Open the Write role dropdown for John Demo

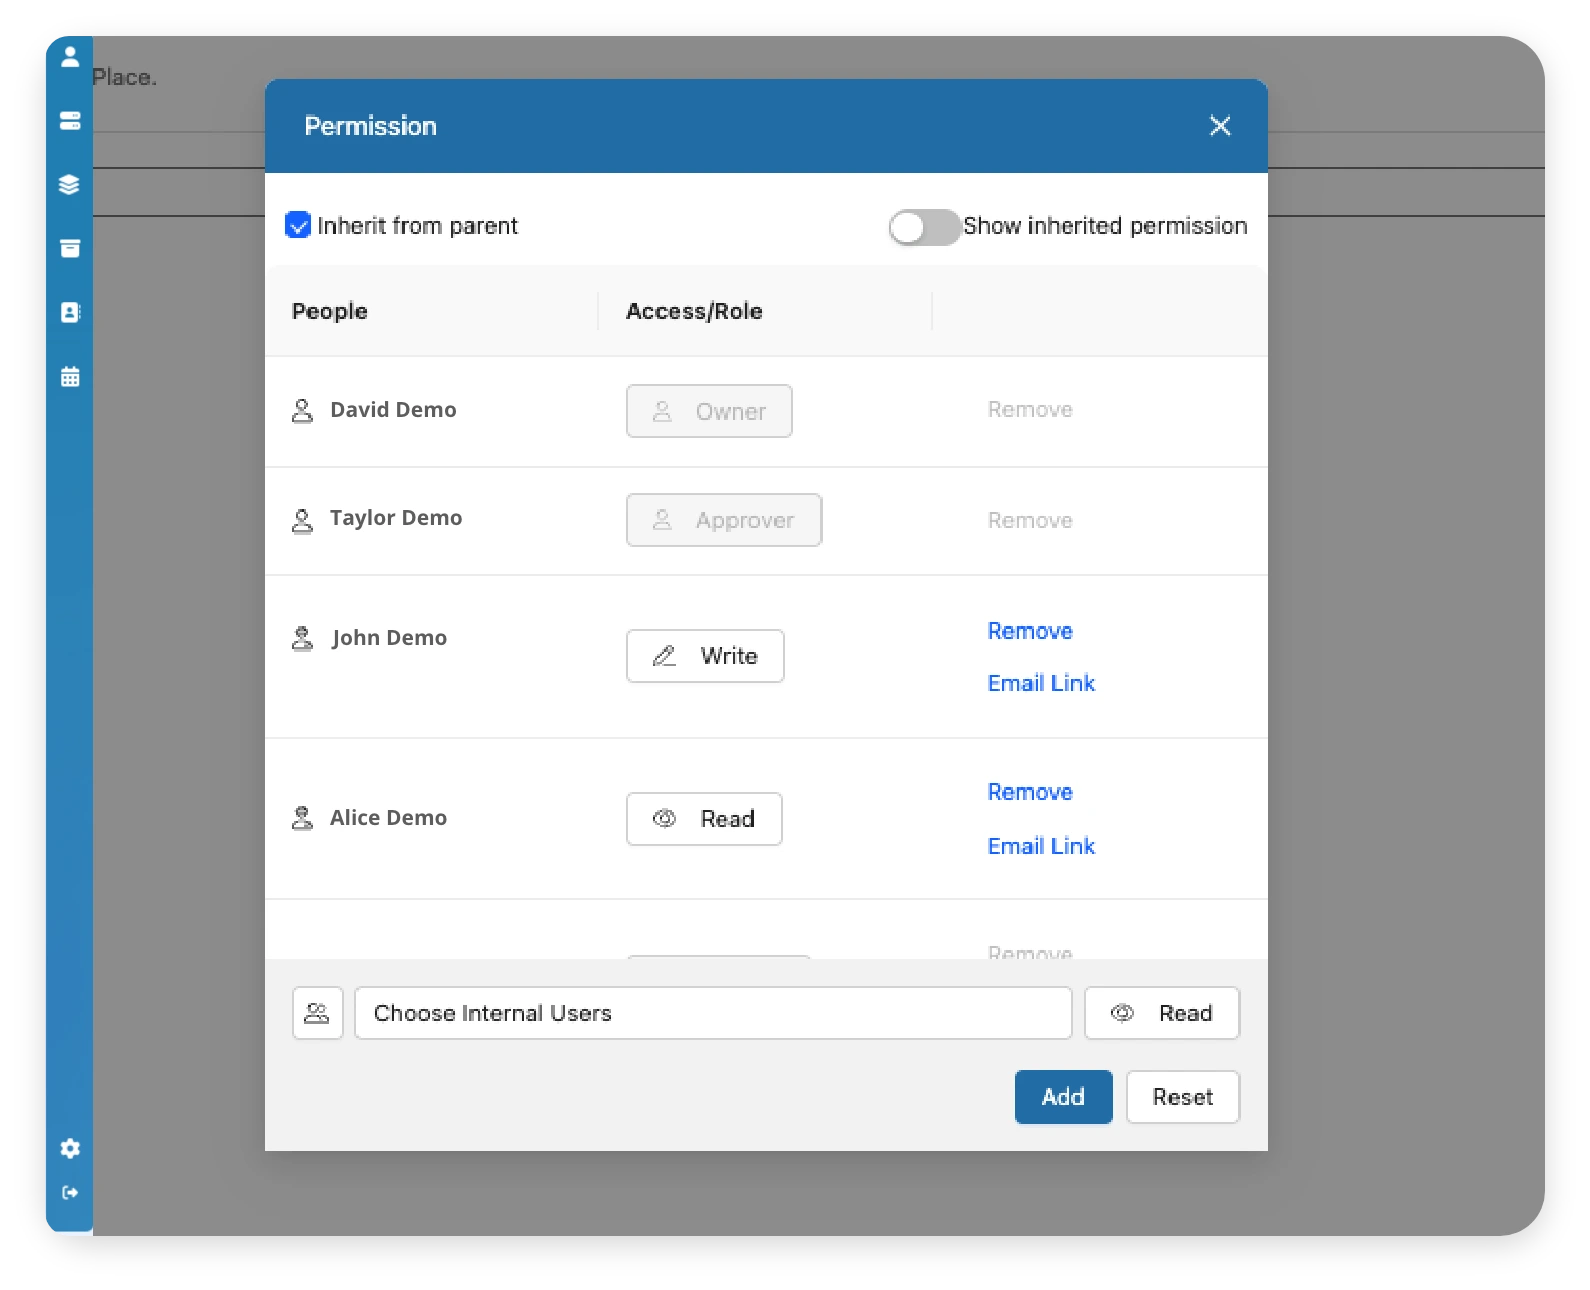[x=705, y=656]
